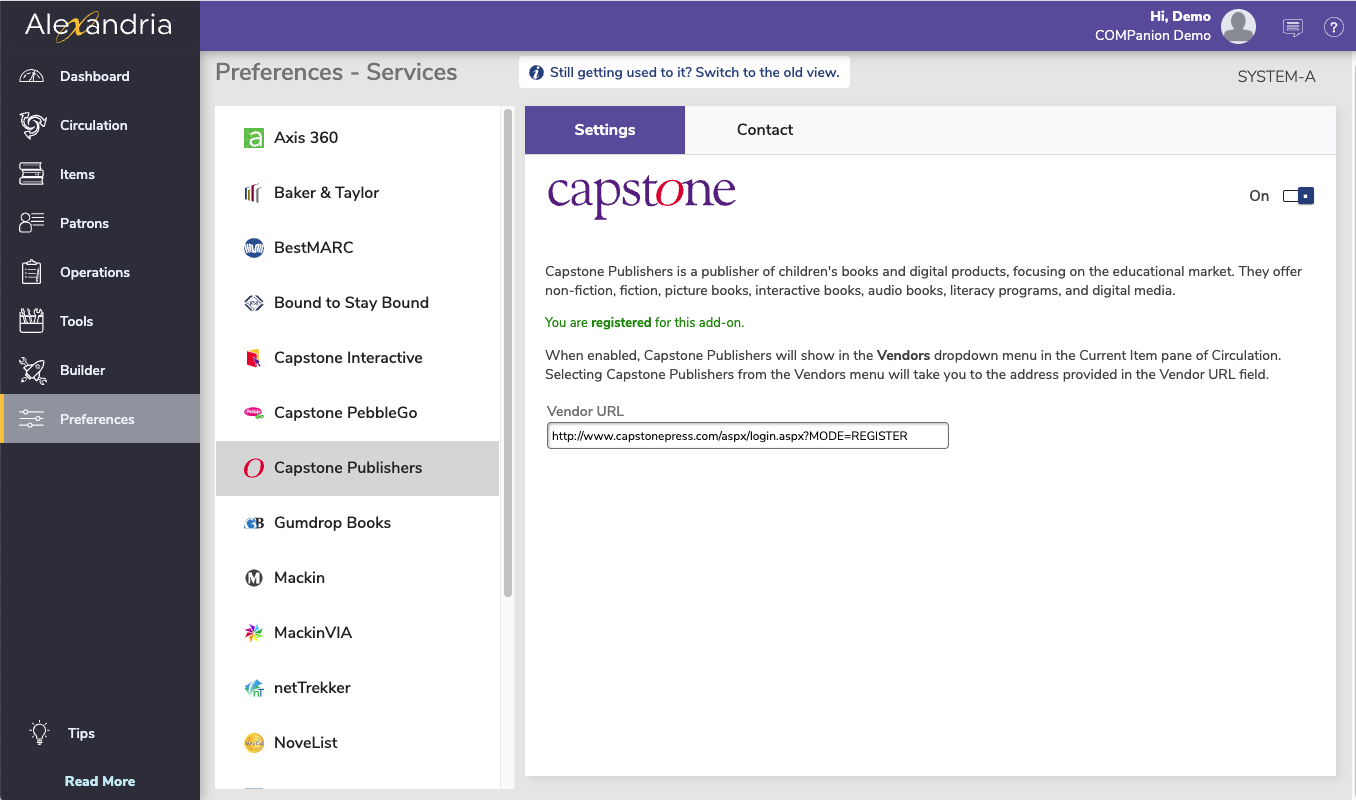
Task: Select Baker & Taylor from the services list
Action: point(326,192)
